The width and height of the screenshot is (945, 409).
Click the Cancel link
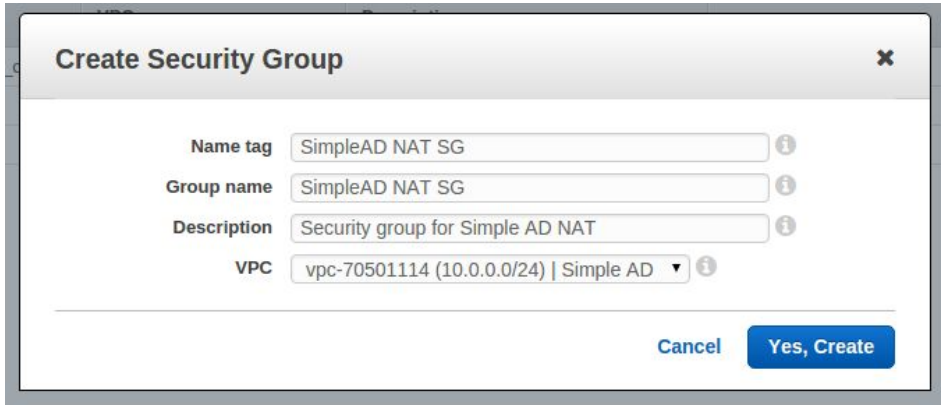point(688,347)
